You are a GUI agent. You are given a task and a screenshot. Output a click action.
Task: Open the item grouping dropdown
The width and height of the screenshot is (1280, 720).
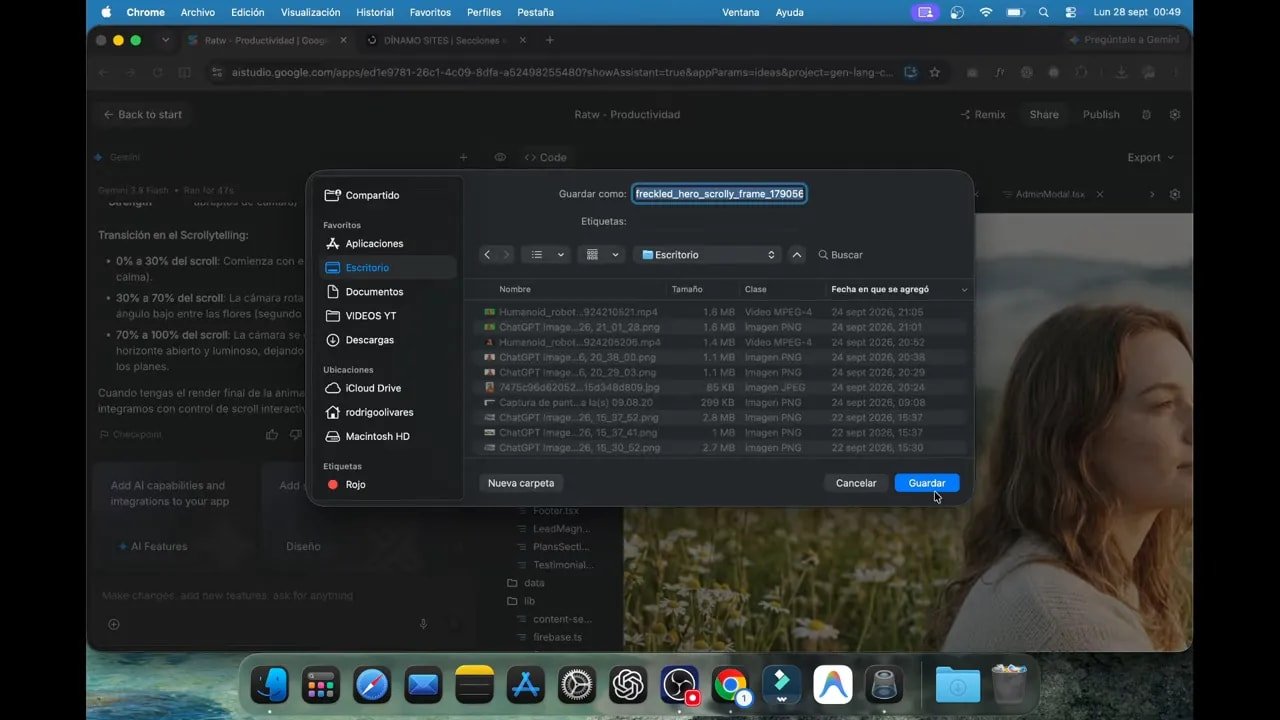click(x=602, y=255)
